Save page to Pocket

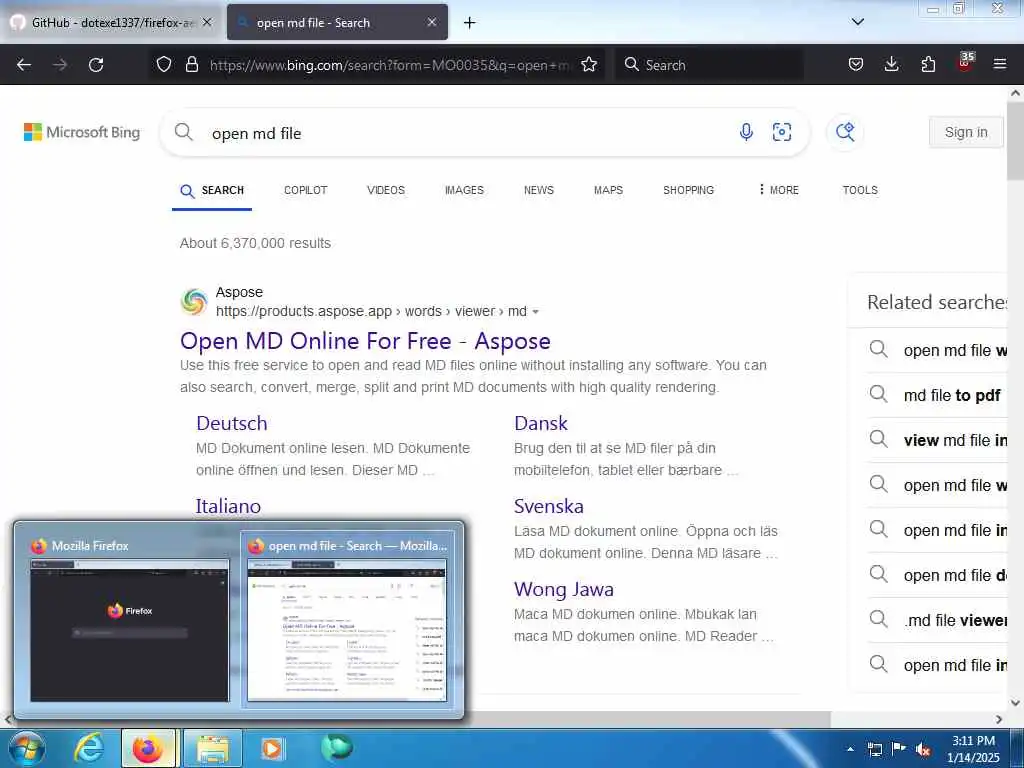coord(856,64)
